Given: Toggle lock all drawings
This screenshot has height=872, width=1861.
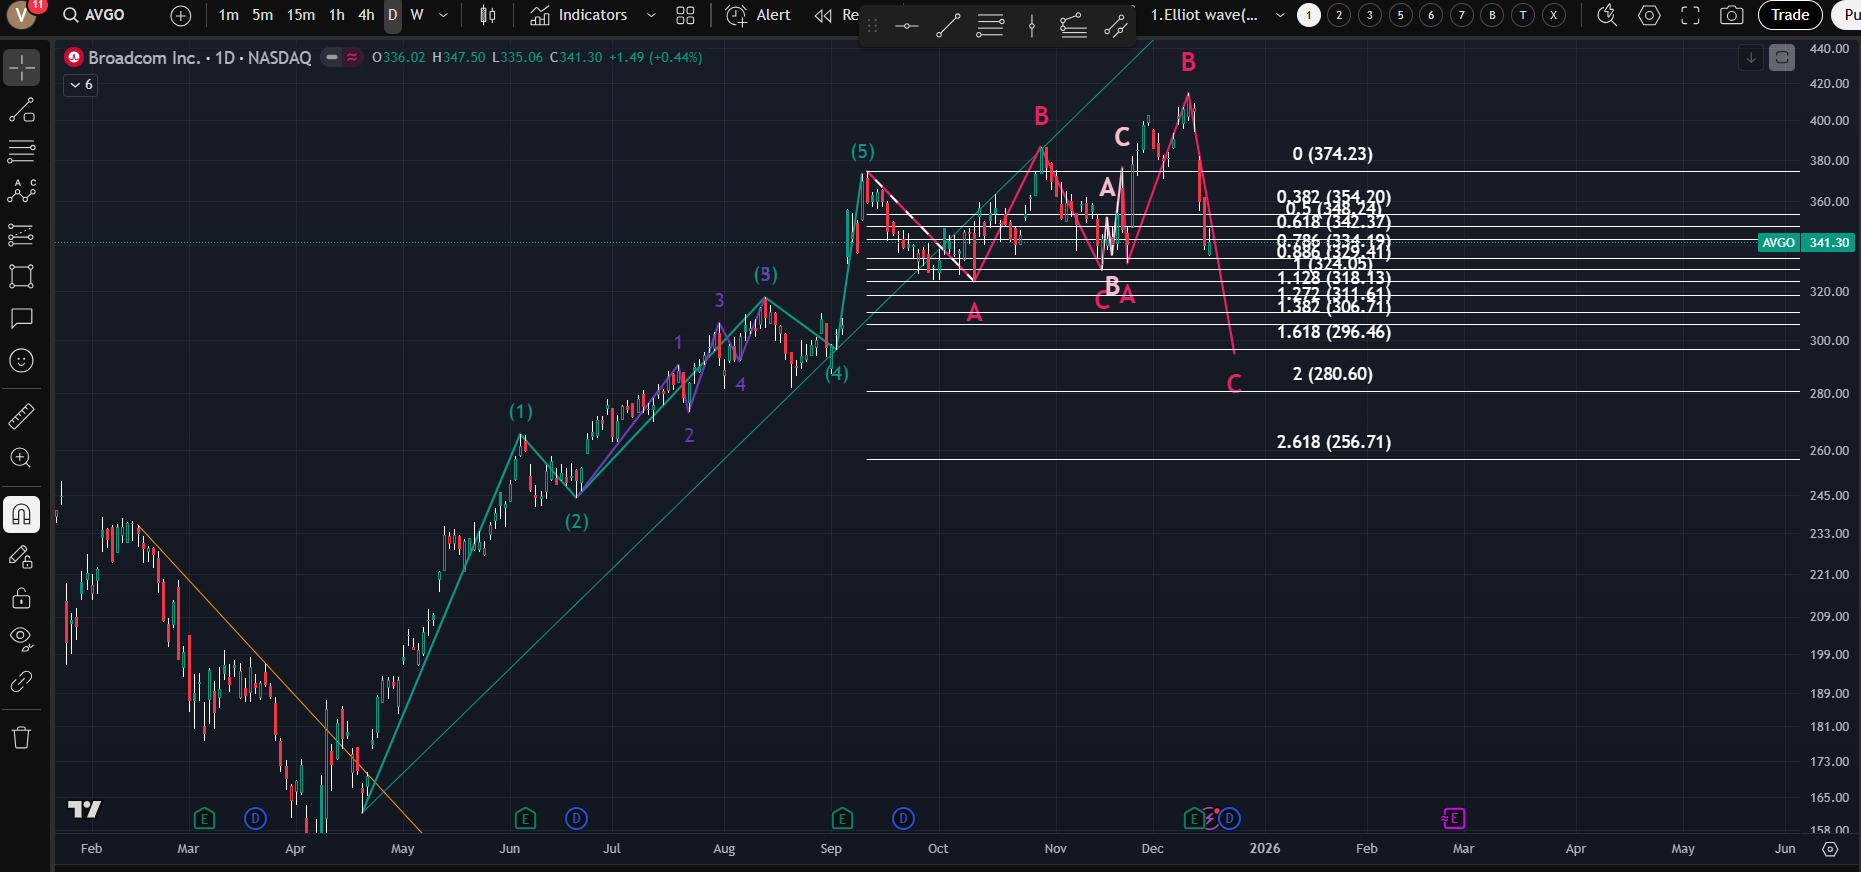Looking at the screenshot, I should [21, 598].
